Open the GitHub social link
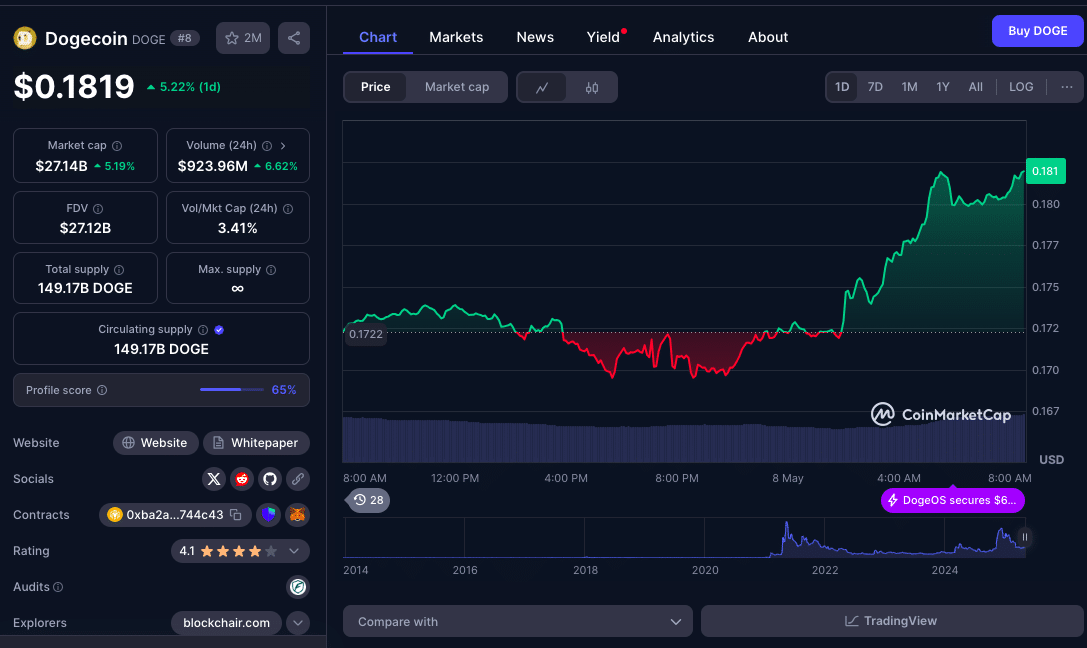 click(270, 479)
